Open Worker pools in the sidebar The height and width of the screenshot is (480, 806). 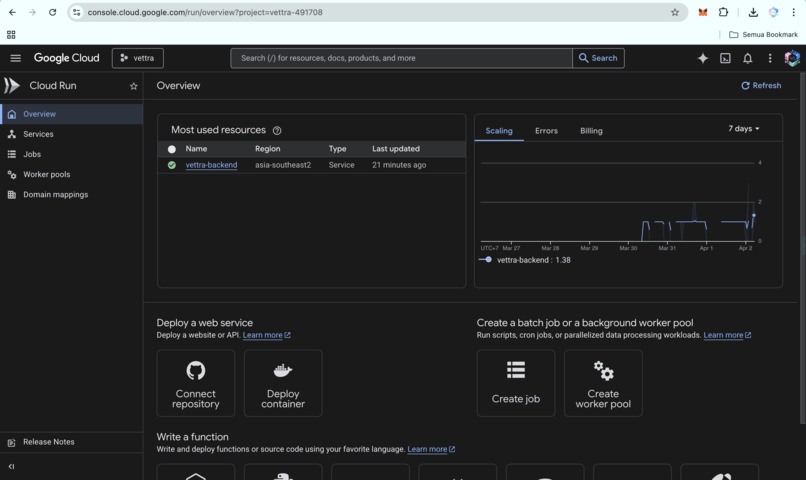[71, 174]
